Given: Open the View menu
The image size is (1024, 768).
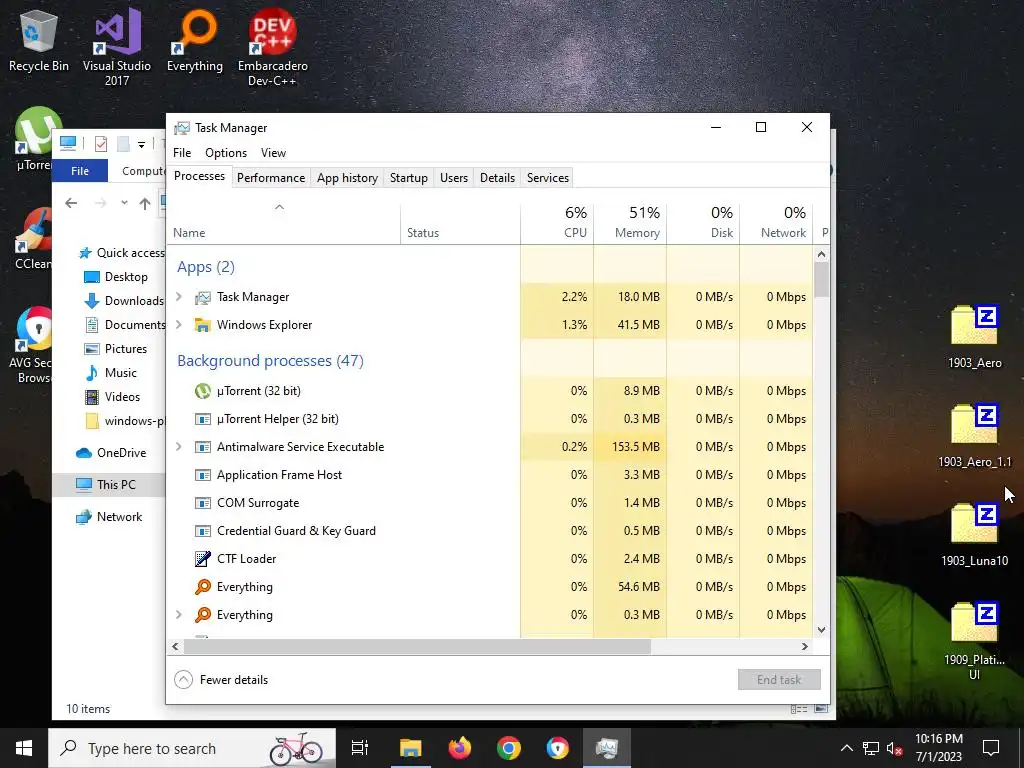Looking at the screenshot, I should coord(273,153).
